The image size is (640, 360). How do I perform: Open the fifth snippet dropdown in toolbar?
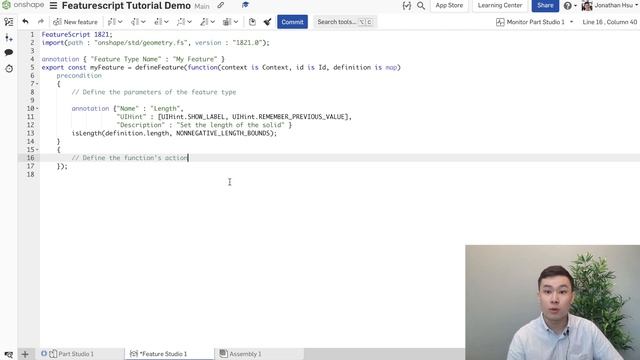[x=207, y=22]
